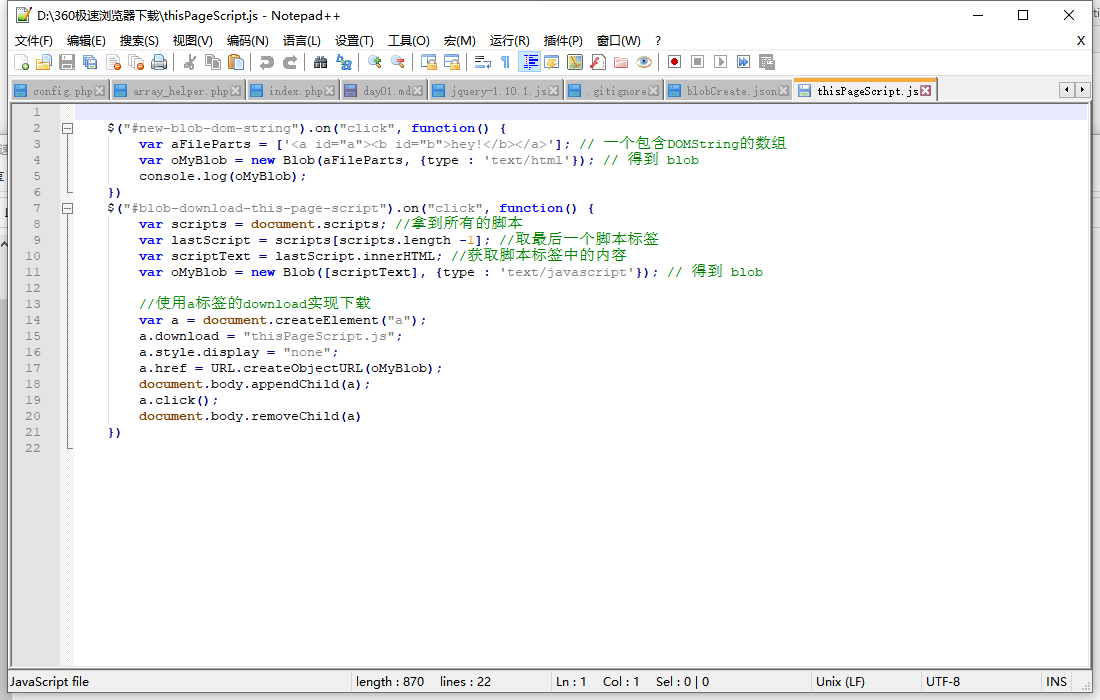
Task: Toggle show all characters pilcrow button
Action: 505,62
